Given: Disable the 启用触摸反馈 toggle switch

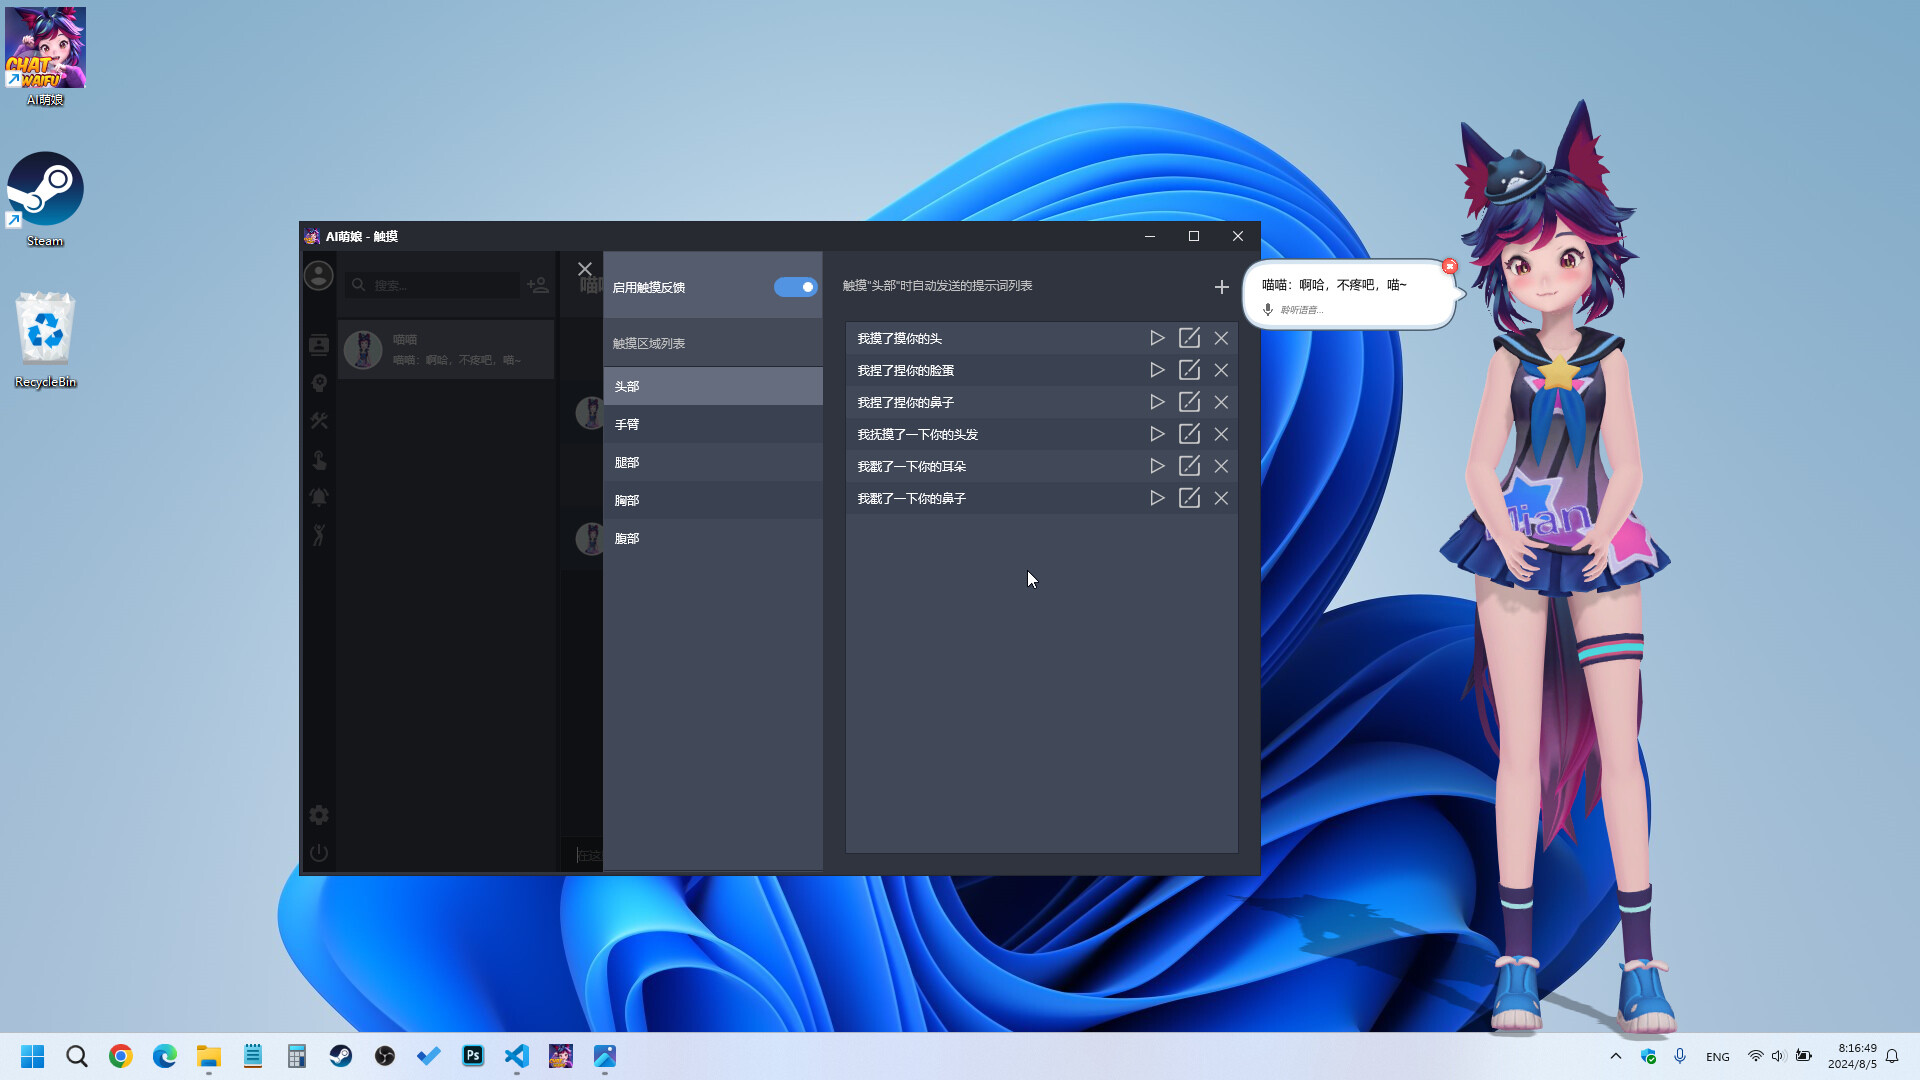Looking at the screenshot, I should pyautogui.click(x=795, y=287).
